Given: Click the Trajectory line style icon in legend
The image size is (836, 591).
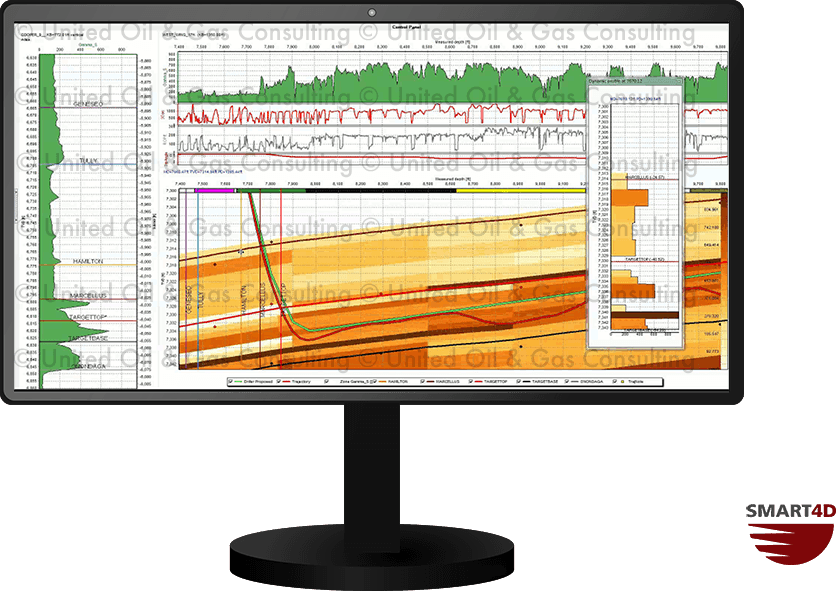Looking at the screenshot, I should 286,383.
